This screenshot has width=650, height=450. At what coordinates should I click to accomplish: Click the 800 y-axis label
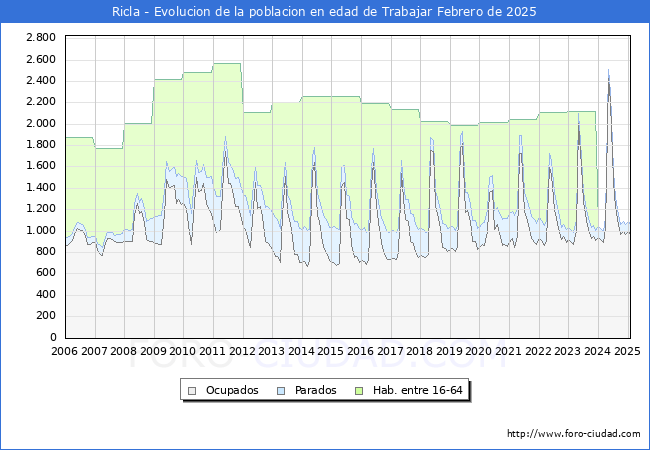[x=45, y=252]
